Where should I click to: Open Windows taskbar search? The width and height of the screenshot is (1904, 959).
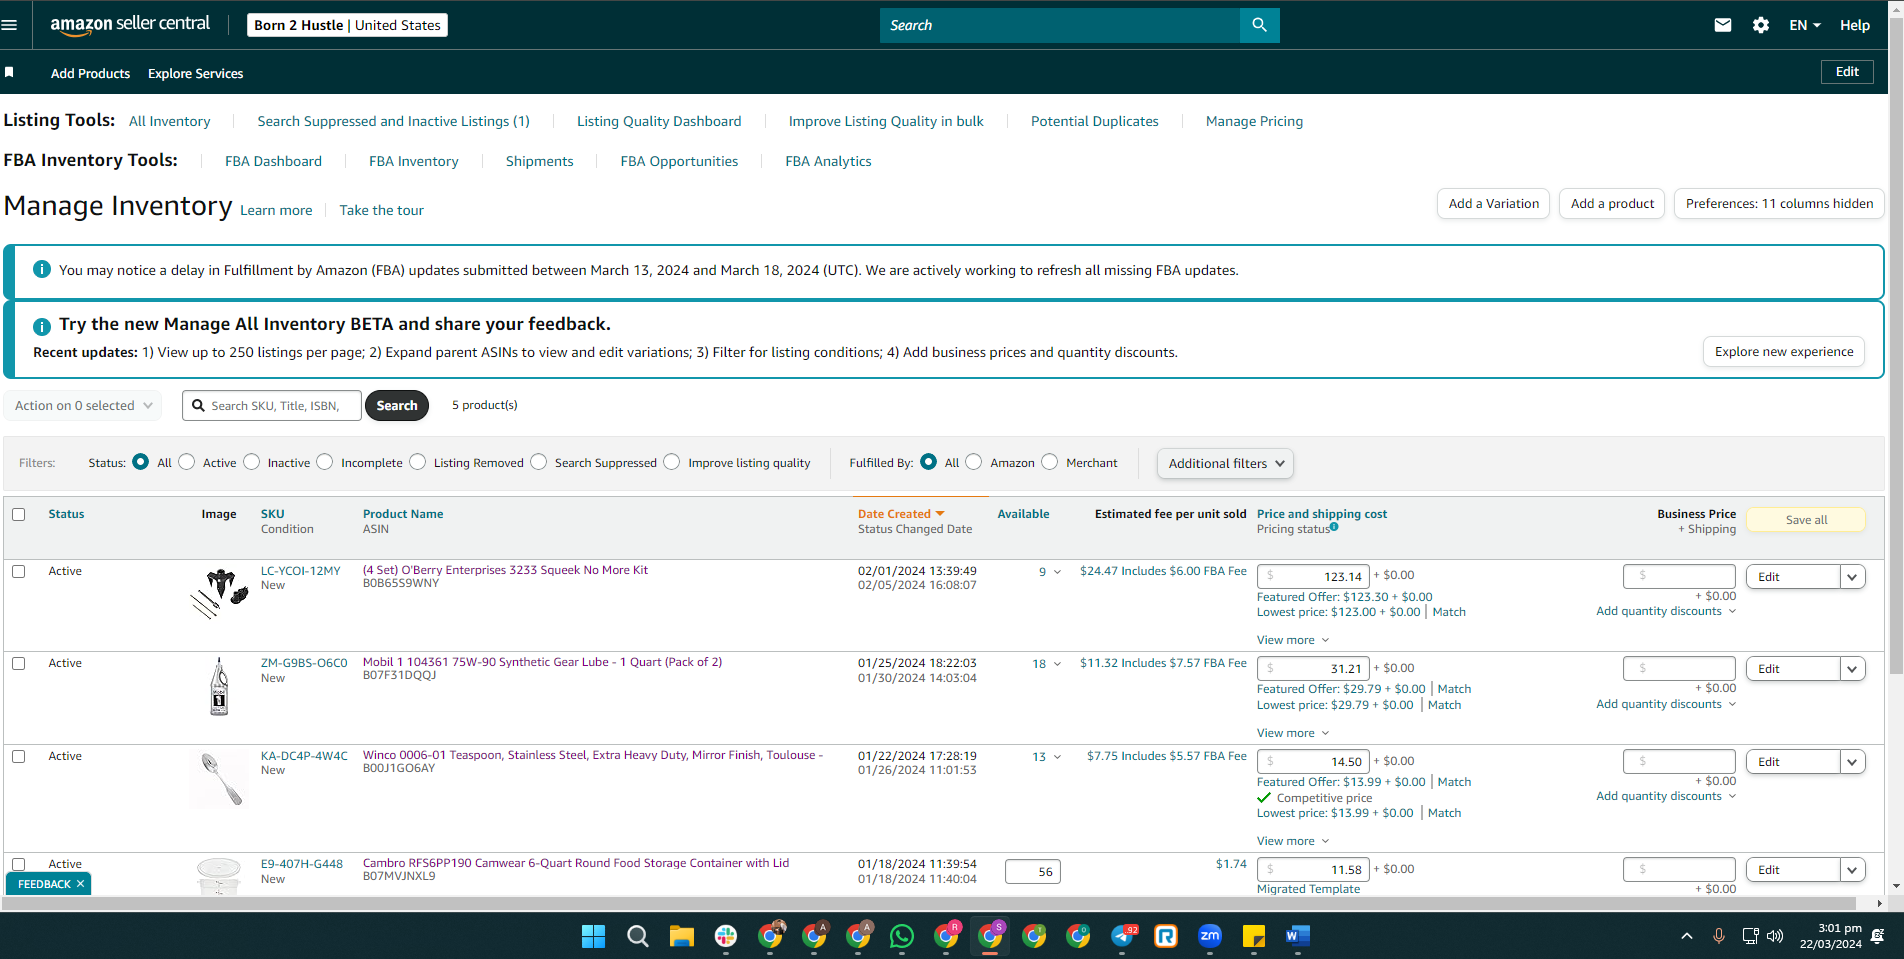[637, 936]
